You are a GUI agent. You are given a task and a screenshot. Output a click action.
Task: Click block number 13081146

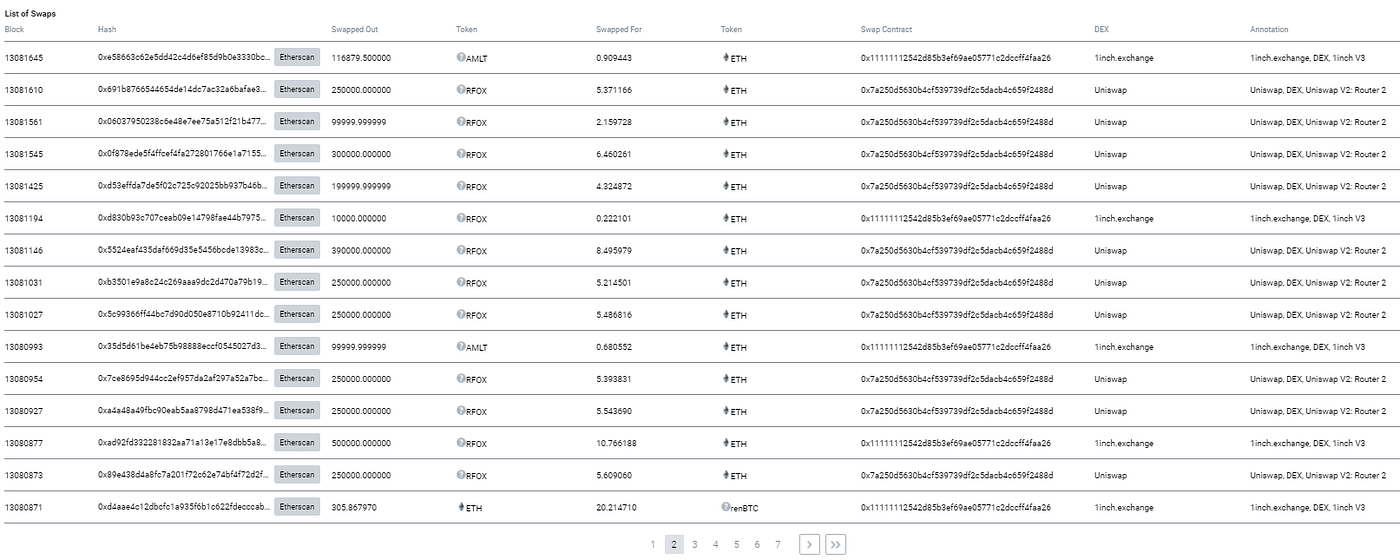point(24,250)
